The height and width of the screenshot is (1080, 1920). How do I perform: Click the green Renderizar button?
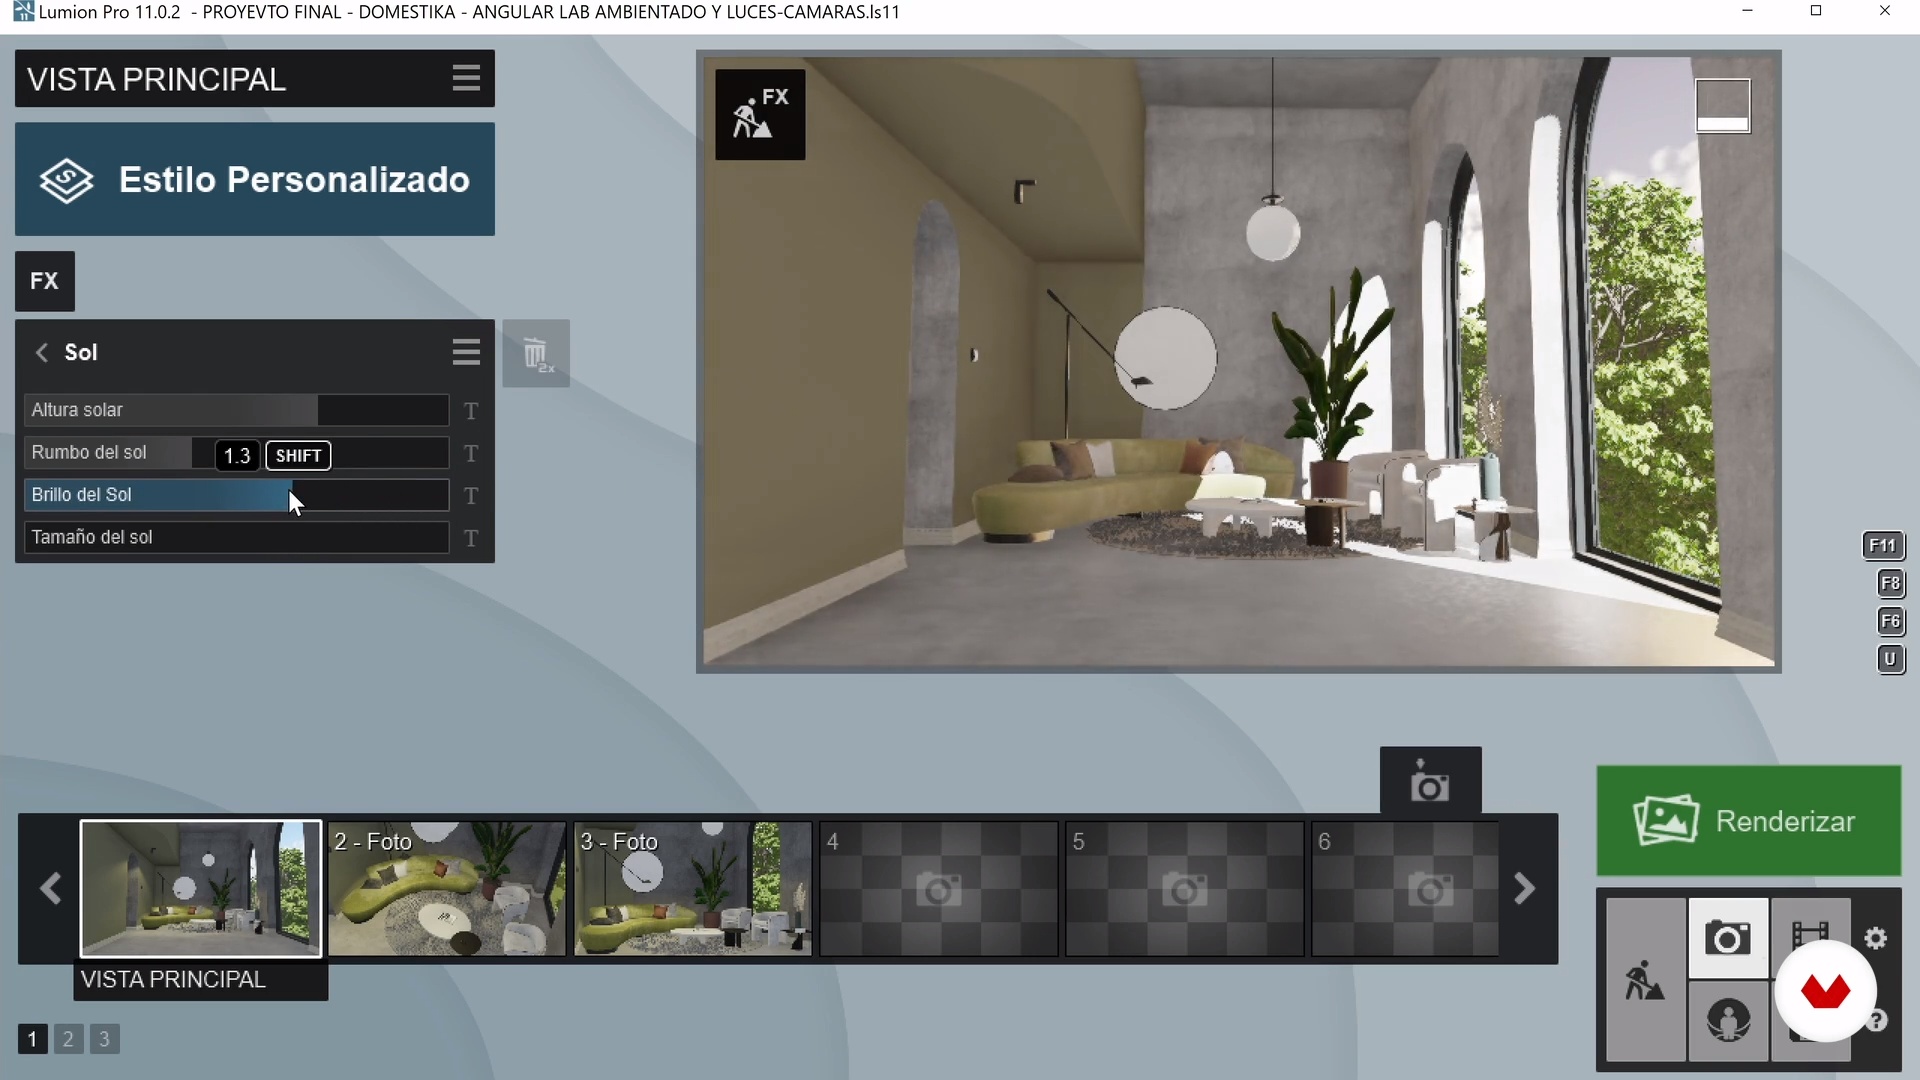click(1749, 821)
